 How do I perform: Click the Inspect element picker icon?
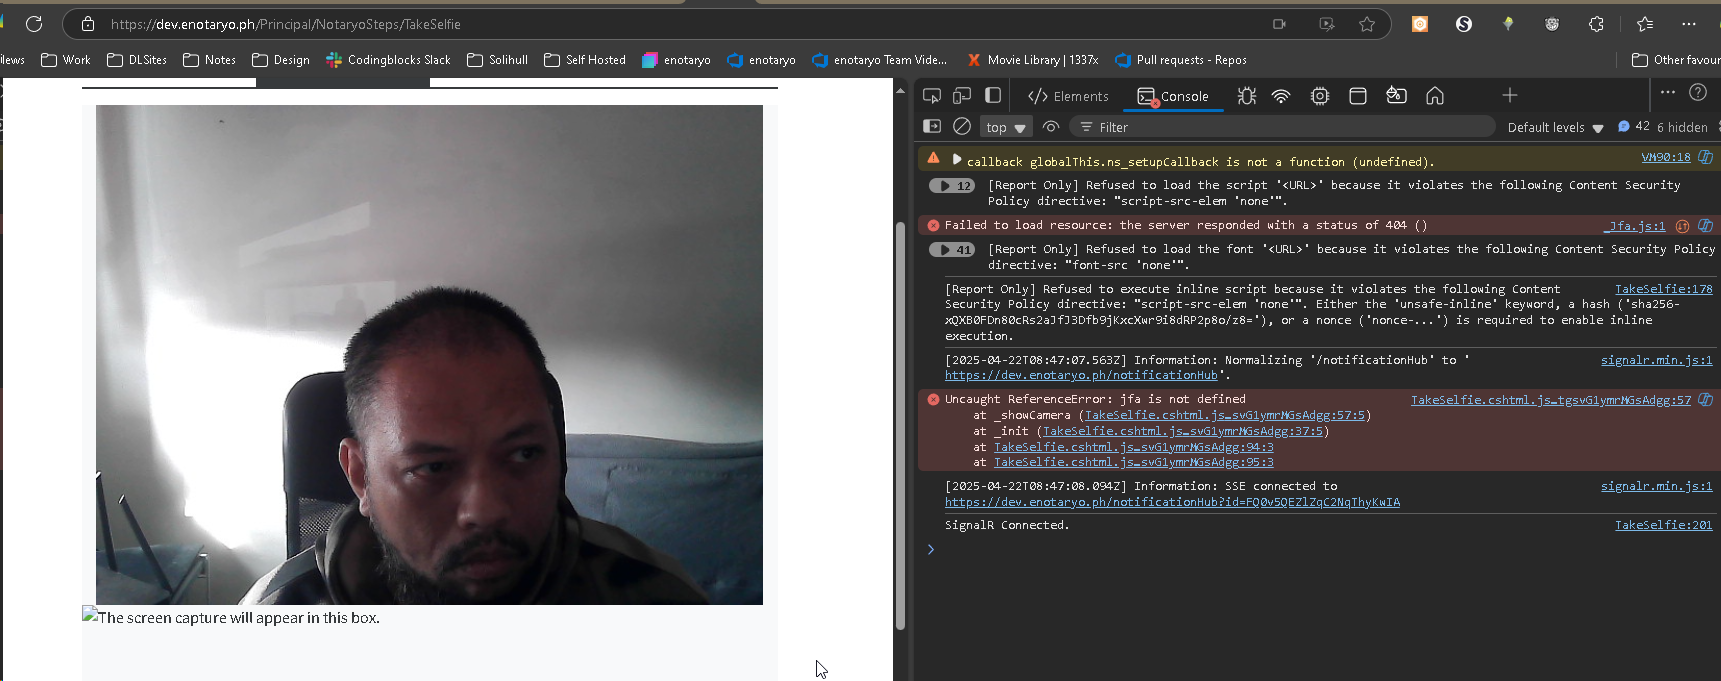pos(931,96)
